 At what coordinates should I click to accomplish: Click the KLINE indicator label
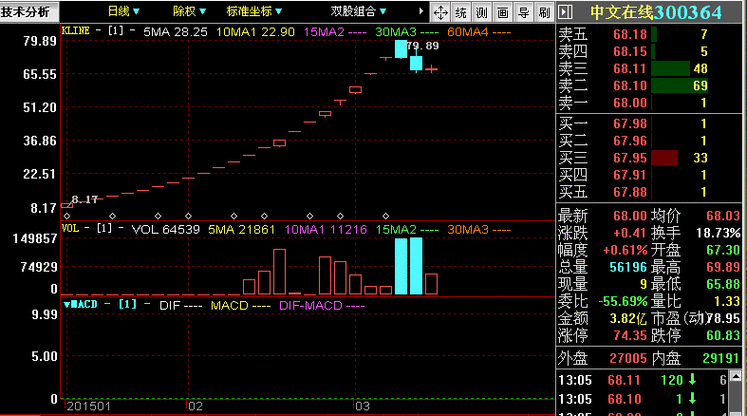coord(77,31)
